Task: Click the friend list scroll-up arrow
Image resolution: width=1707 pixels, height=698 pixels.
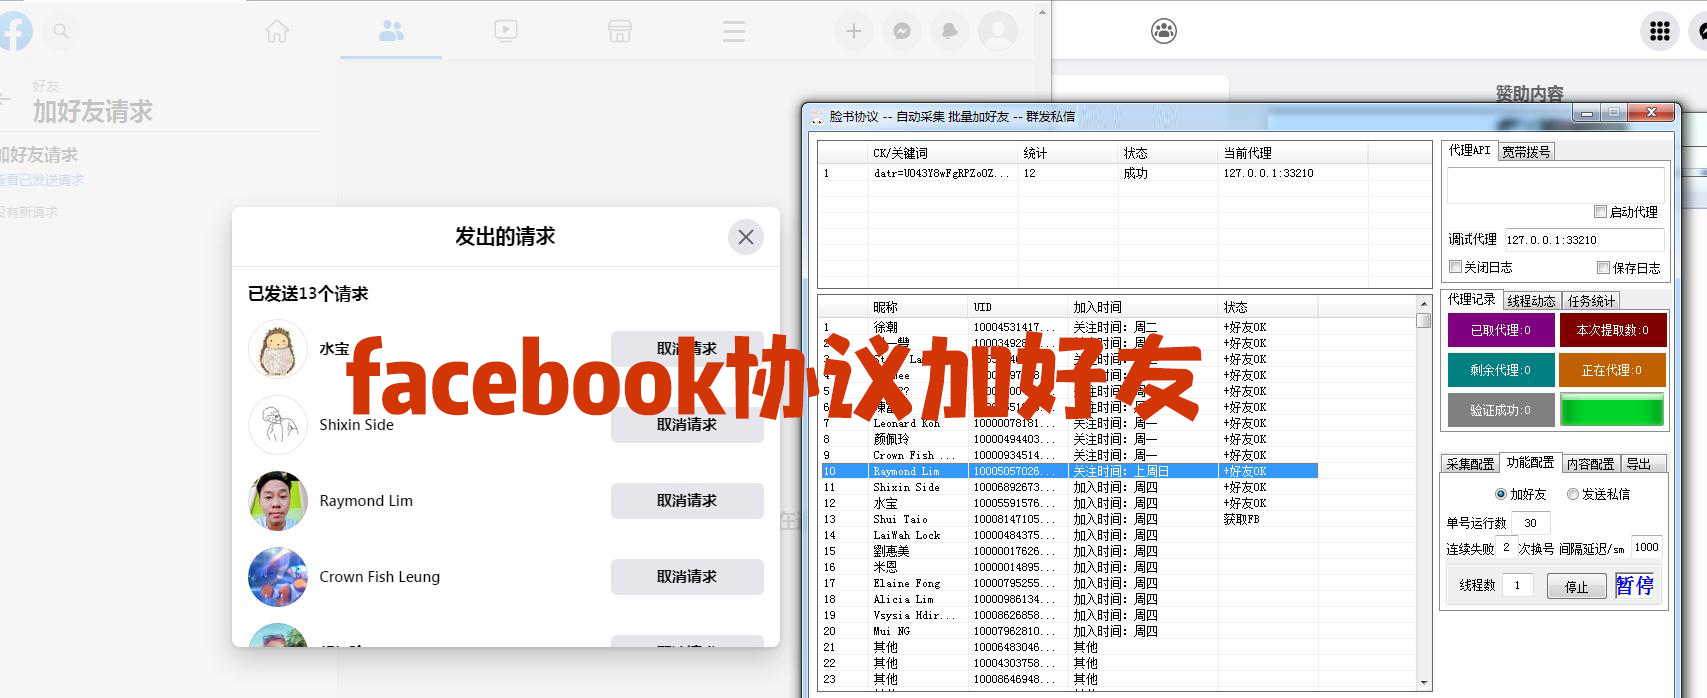Action: click(x=1424, y=303)
